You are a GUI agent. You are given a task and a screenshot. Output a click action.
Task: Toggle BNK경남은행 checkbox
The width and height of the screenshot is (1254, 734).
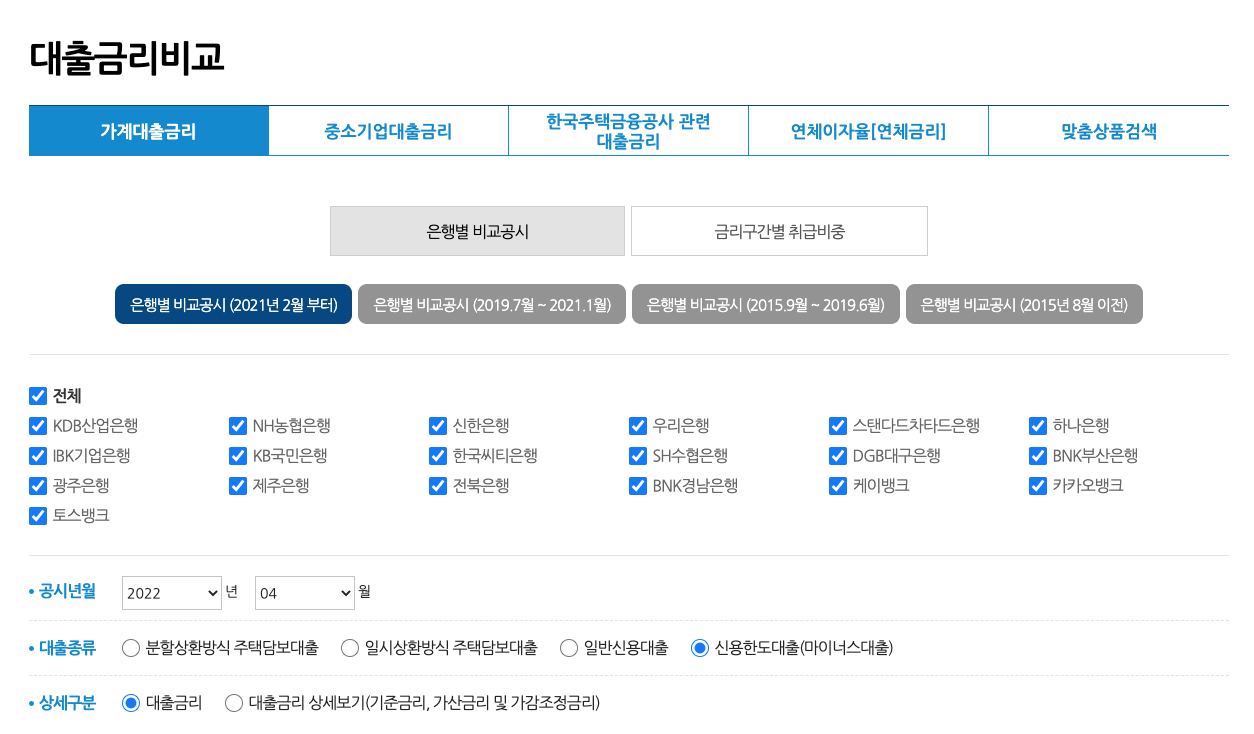[638, 486]
